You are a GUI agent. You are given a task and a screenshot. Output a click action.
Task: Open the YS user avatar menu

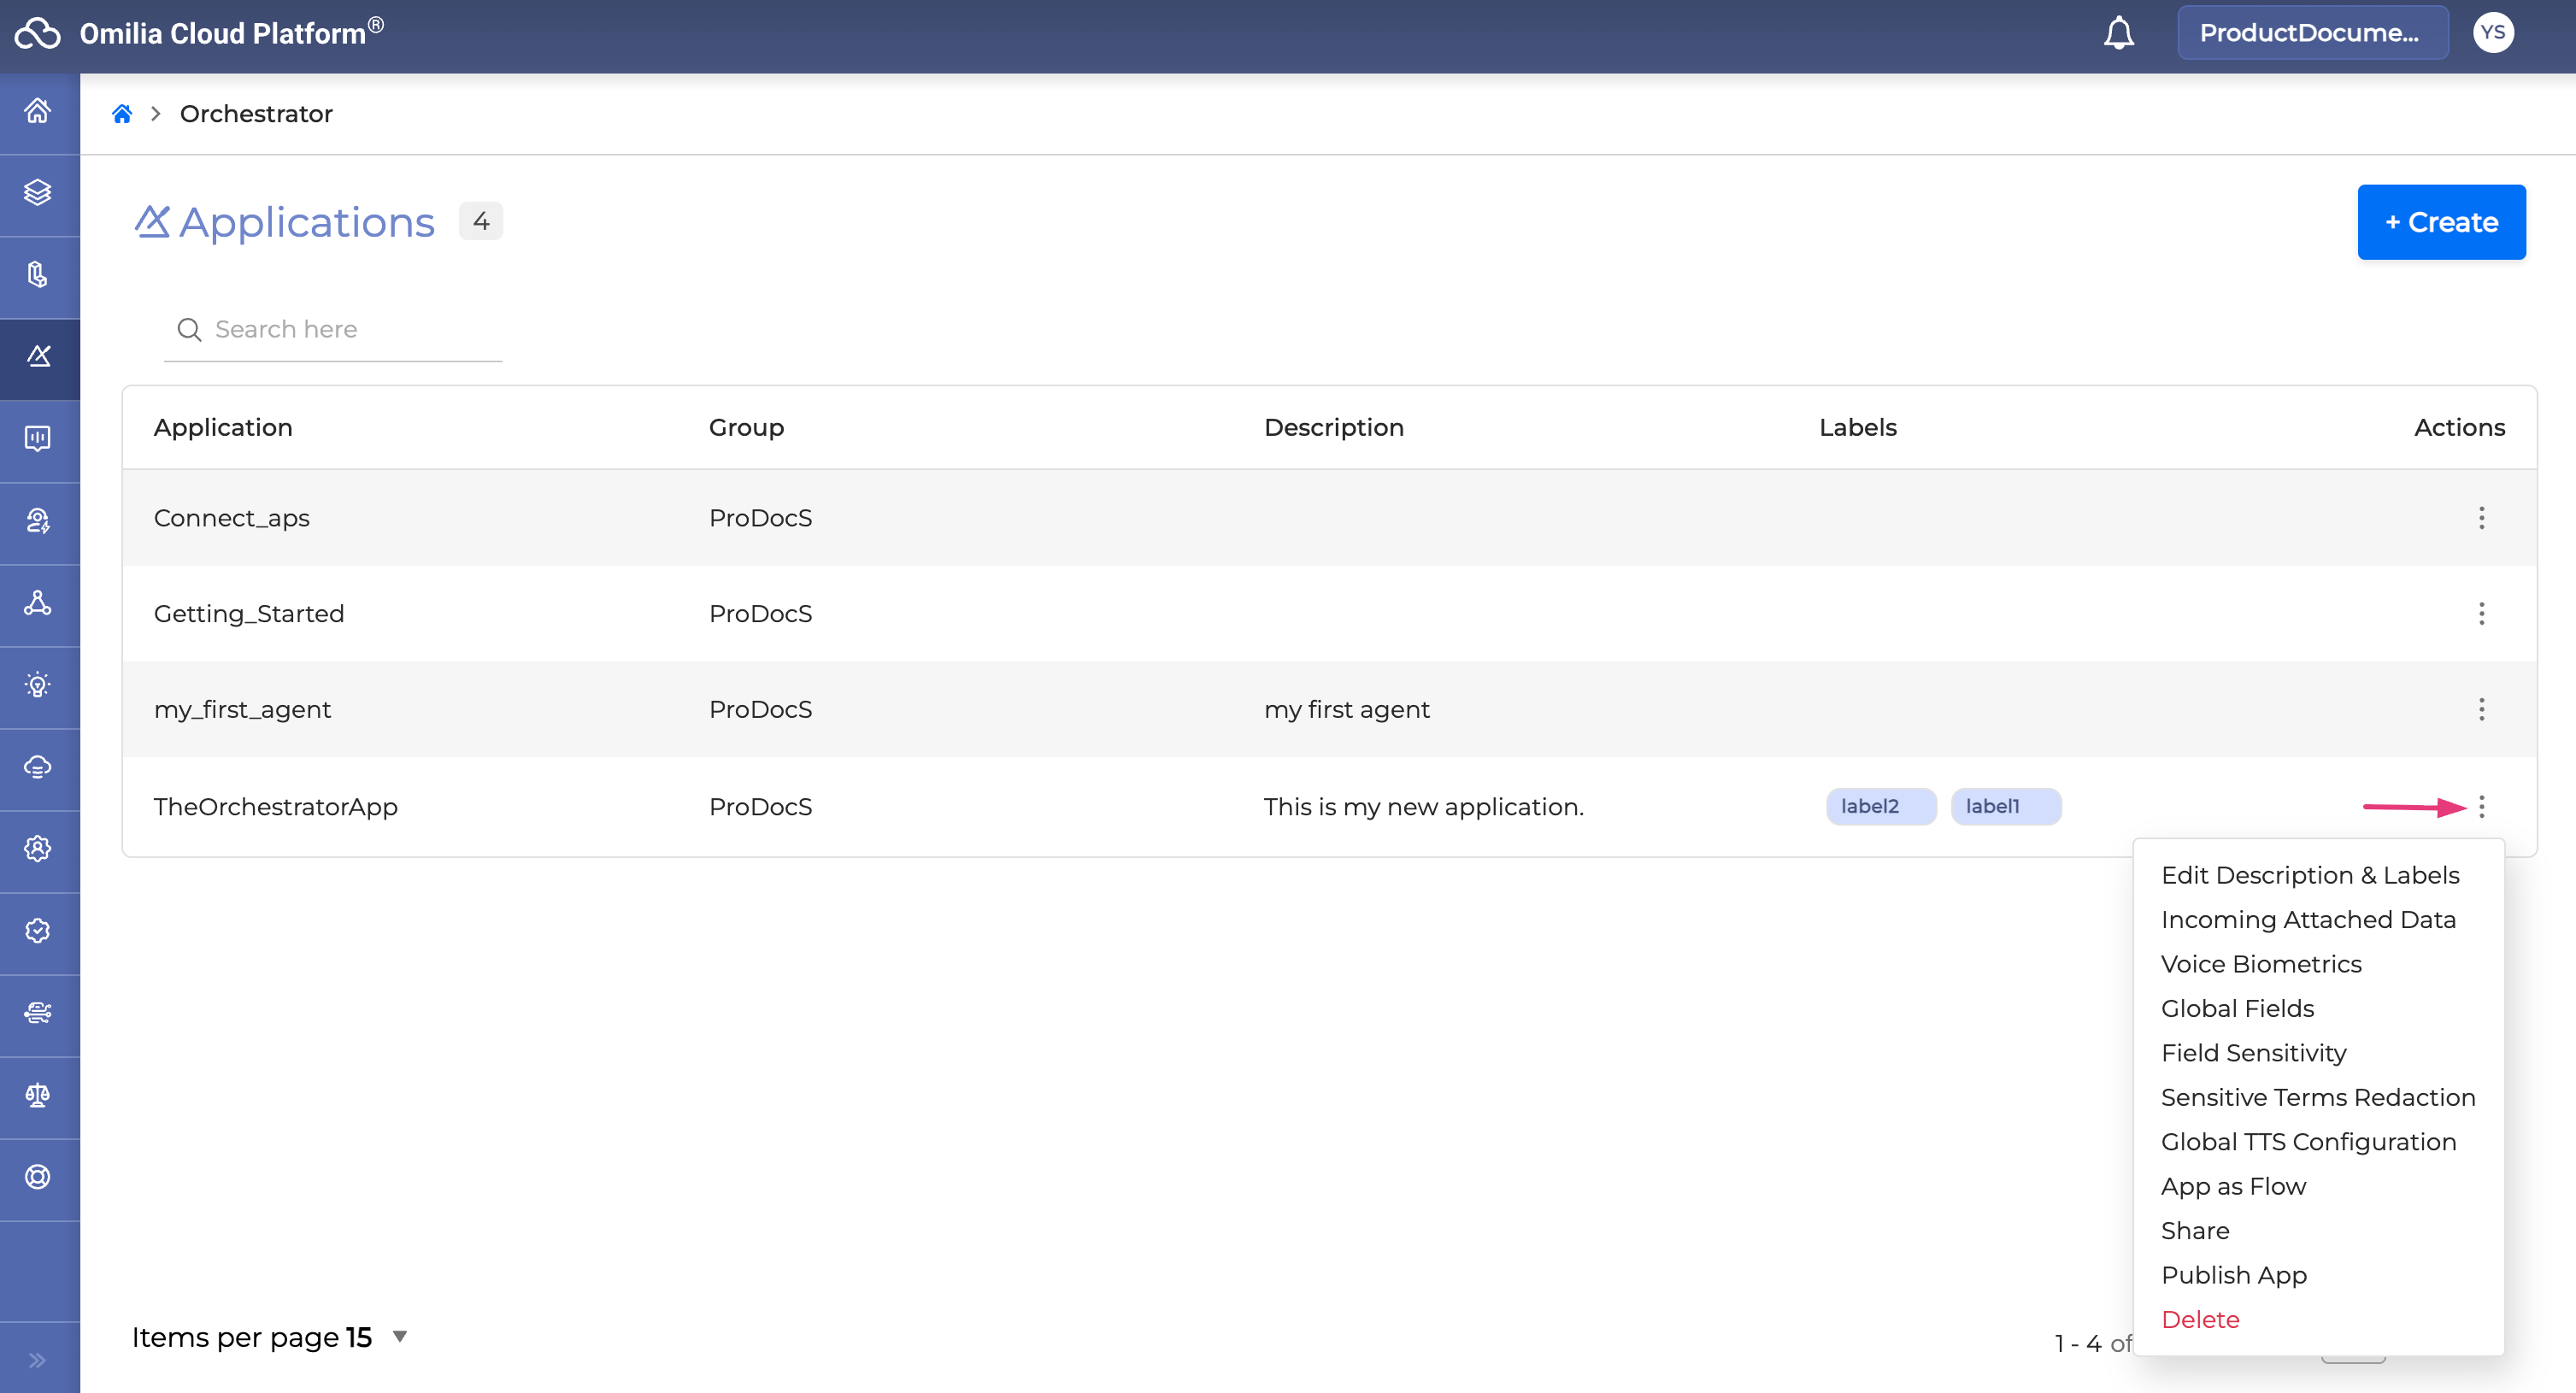[x=2492, y=33]
